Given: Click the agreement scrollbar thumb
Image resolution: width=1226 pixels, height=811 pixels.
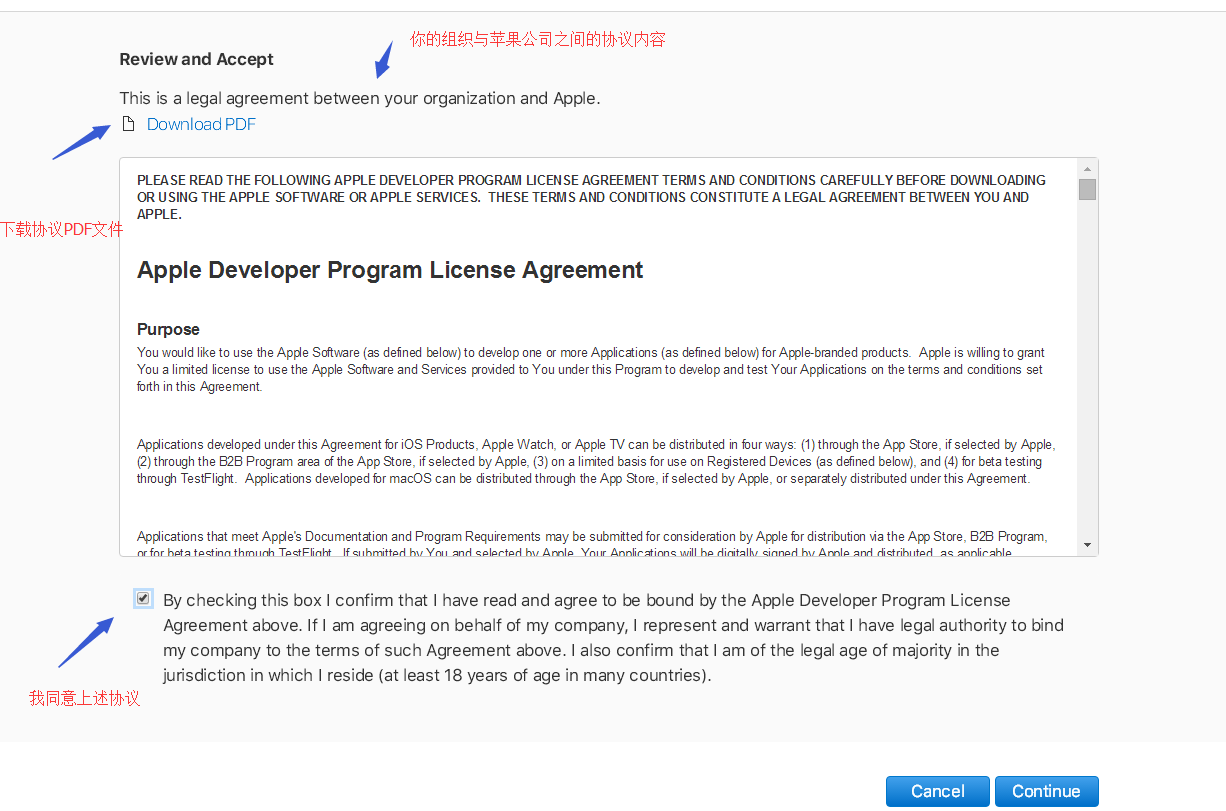Looking at the screenshot, I should (1087, 189).
